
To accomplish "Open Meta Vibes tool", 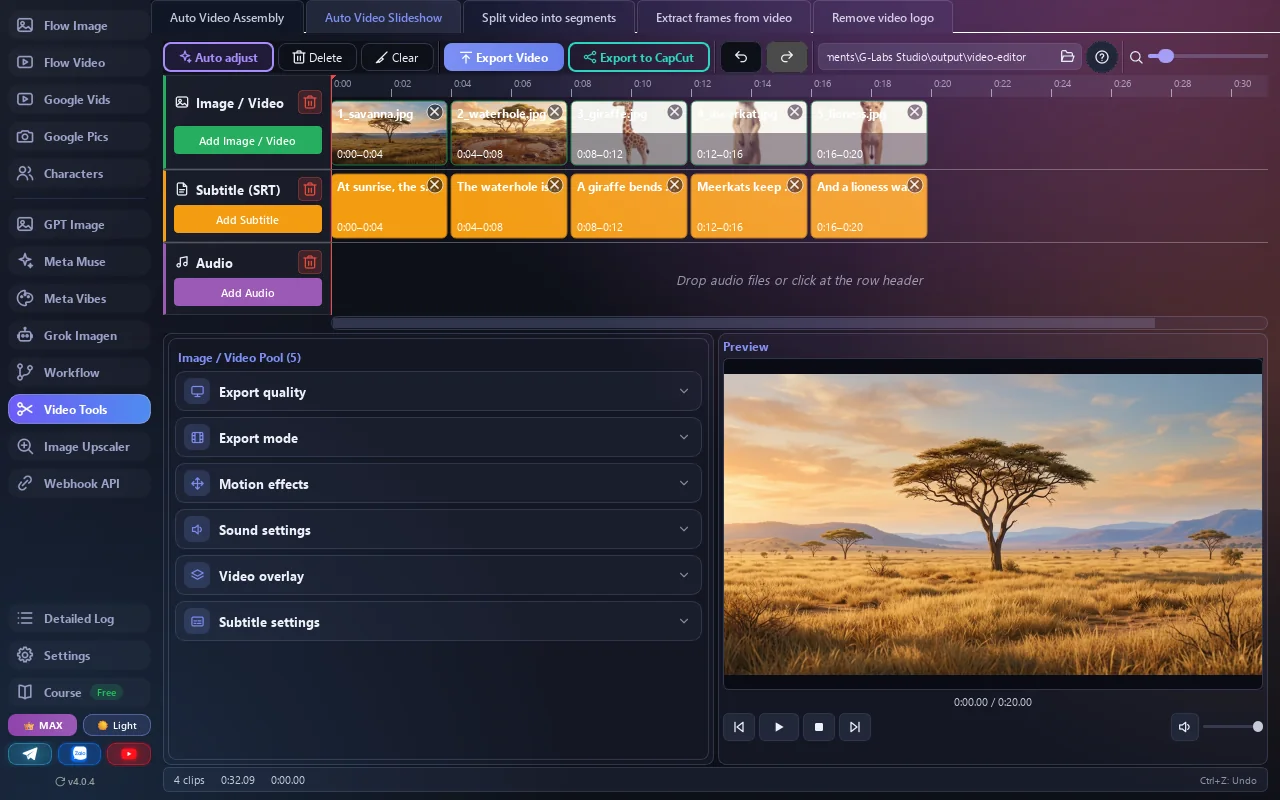I will pos(79,298).
